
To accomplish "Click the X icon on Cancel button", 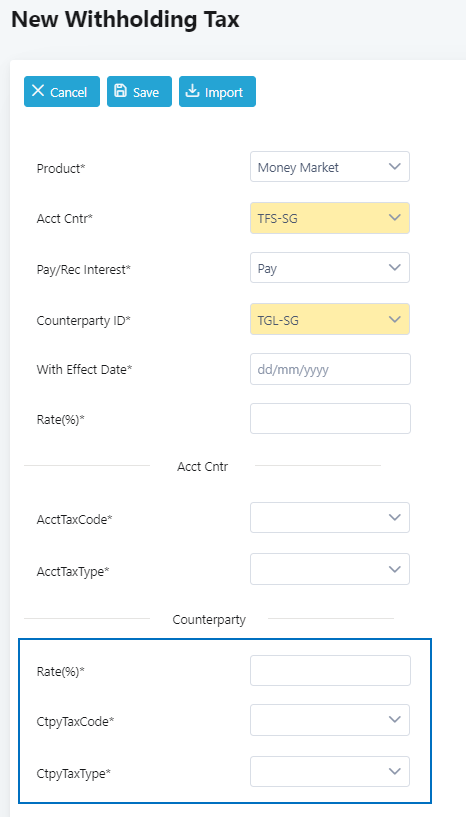I will 38,91.
